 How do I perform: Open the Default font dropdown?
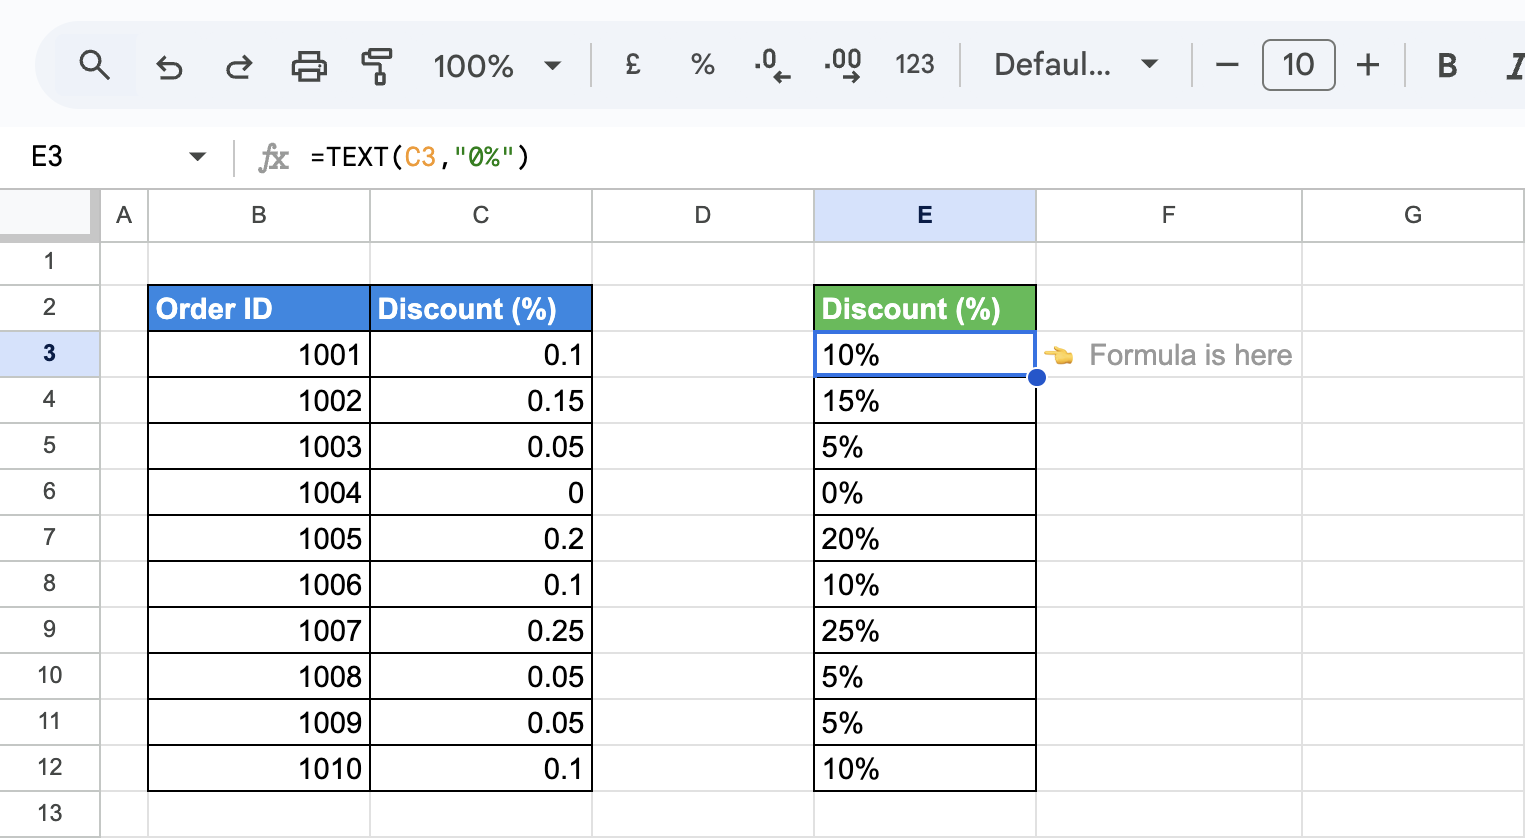pyautogui.click(x=1076, y=66)
